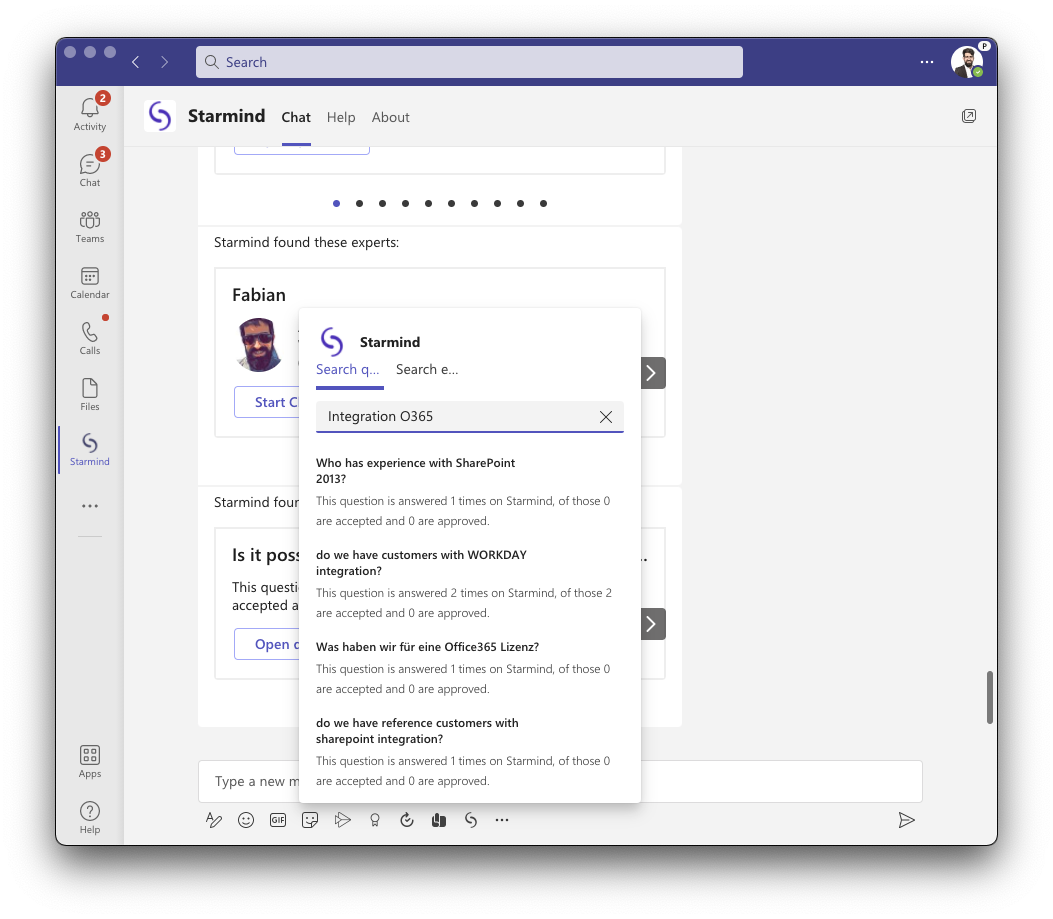1053x919 pixels.
Task: Click the chat vertical scrollbar thumb
Action: click(x=989, y=697)
